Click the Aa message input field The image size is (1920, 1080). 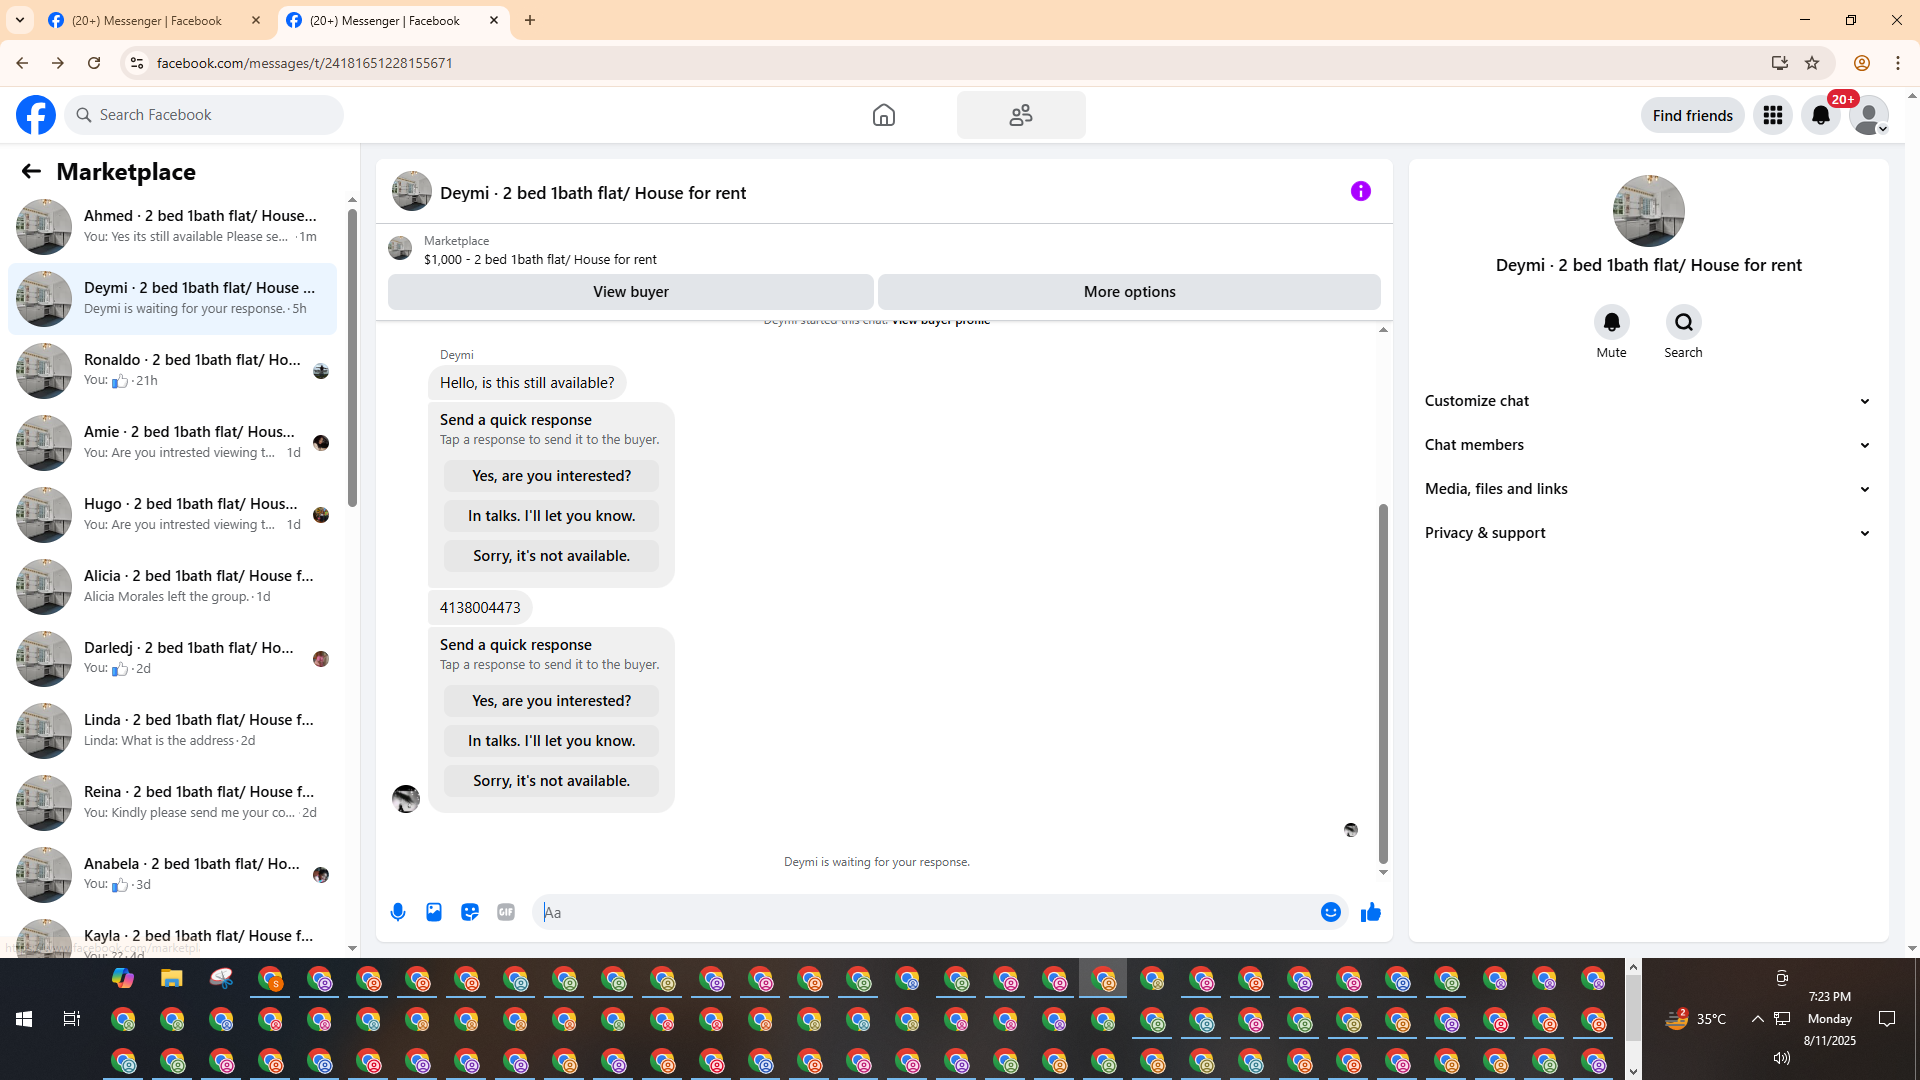pos(920,912)
